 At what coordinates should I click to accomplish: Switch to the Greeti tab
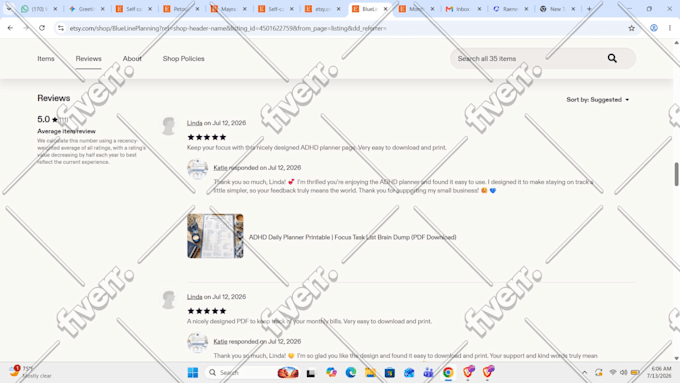click(87, 9)
